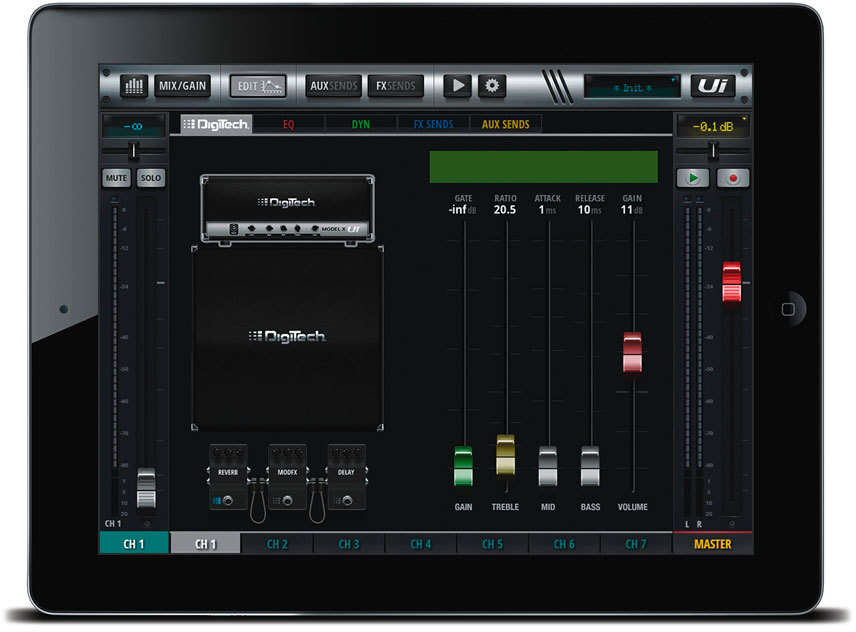Select the ModFX pedal
Image resolution: width=856 pixels, height=632 pixels.
(x=287, y=478)
